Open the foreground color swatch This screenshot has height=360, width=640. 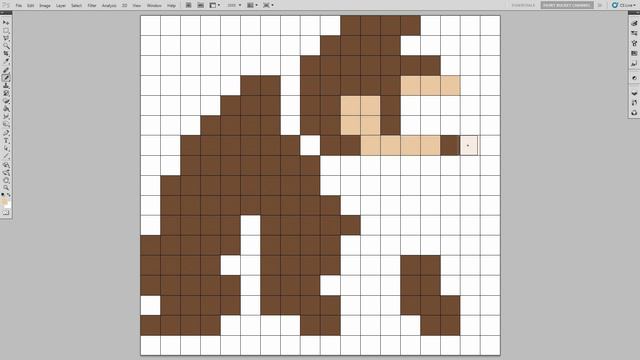pyautogui.click(x=4, y=201)
